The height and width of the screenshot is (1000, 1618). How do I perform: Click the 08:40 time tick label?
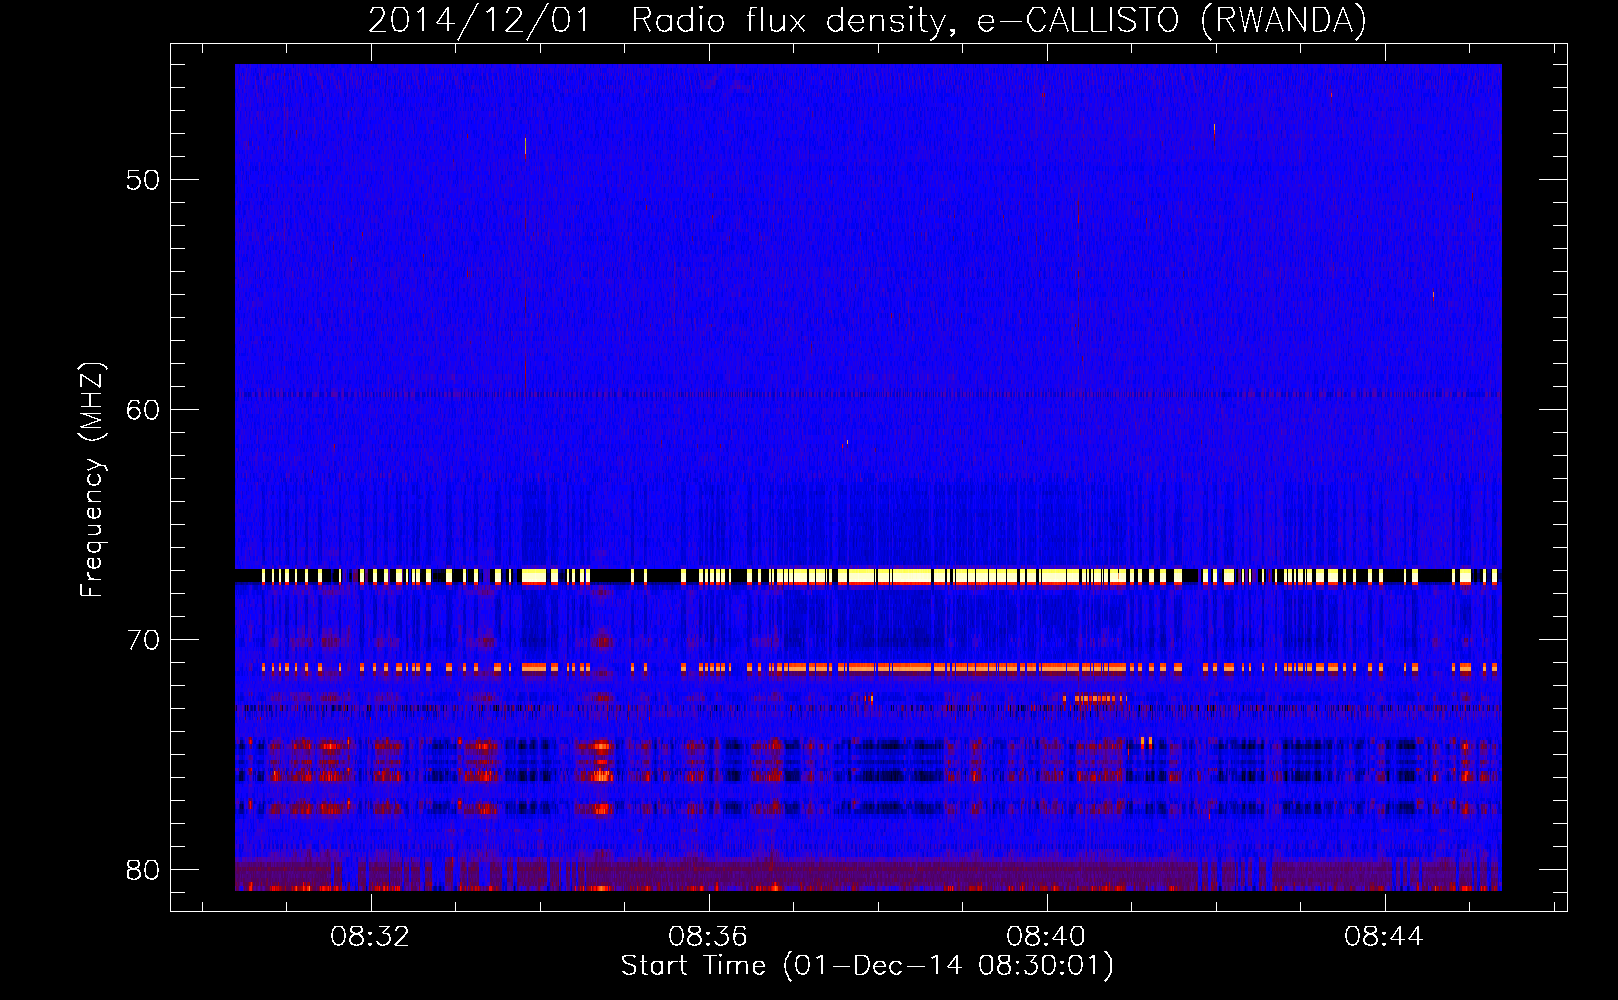[x=1046, y=937]
